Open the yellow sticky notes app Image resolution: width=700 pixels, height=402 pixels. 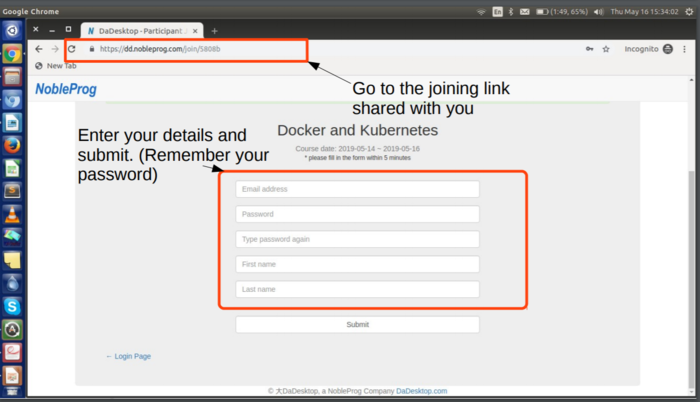[x=12, y=260]
